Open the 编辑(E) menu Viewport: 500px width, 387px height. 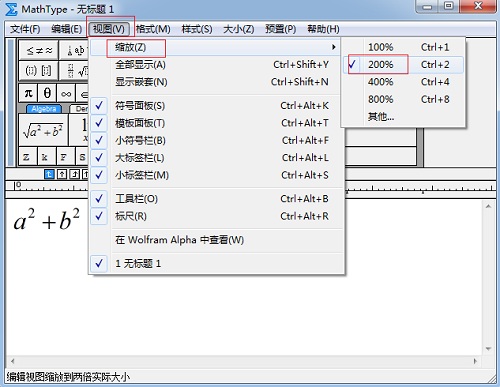[x=67, y=29]
